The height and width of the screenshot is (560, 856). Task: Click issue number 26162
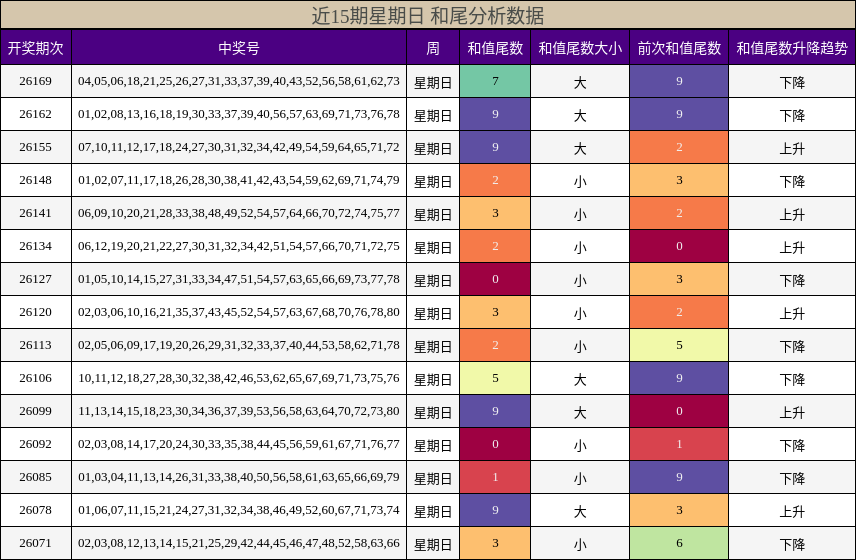(x=35, y=114)
